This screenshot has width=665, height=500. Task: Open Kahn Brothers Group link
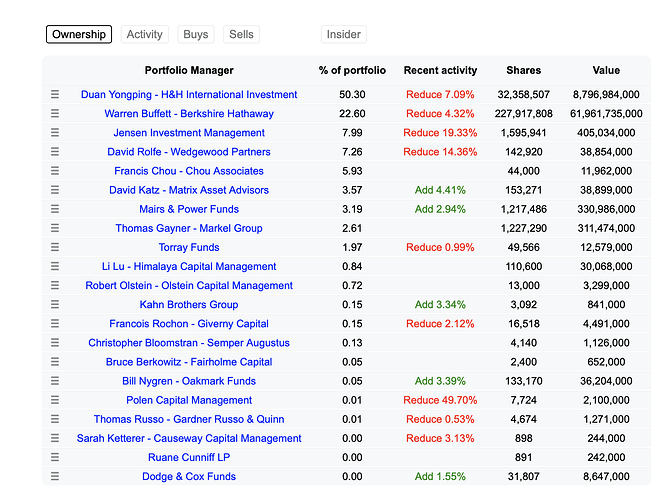[189, 304]
